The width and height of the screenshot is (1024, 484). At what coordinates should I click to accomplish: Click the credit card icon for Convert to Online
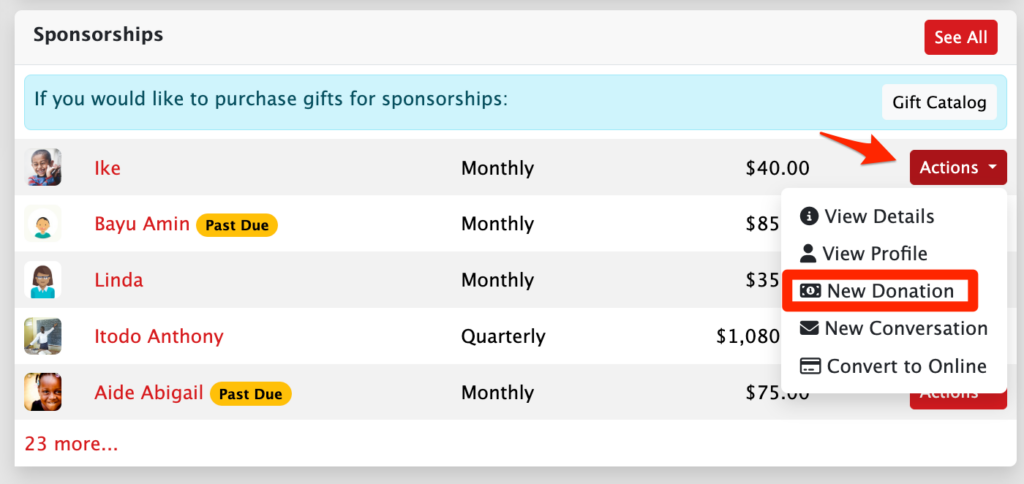tap(810, 366)
